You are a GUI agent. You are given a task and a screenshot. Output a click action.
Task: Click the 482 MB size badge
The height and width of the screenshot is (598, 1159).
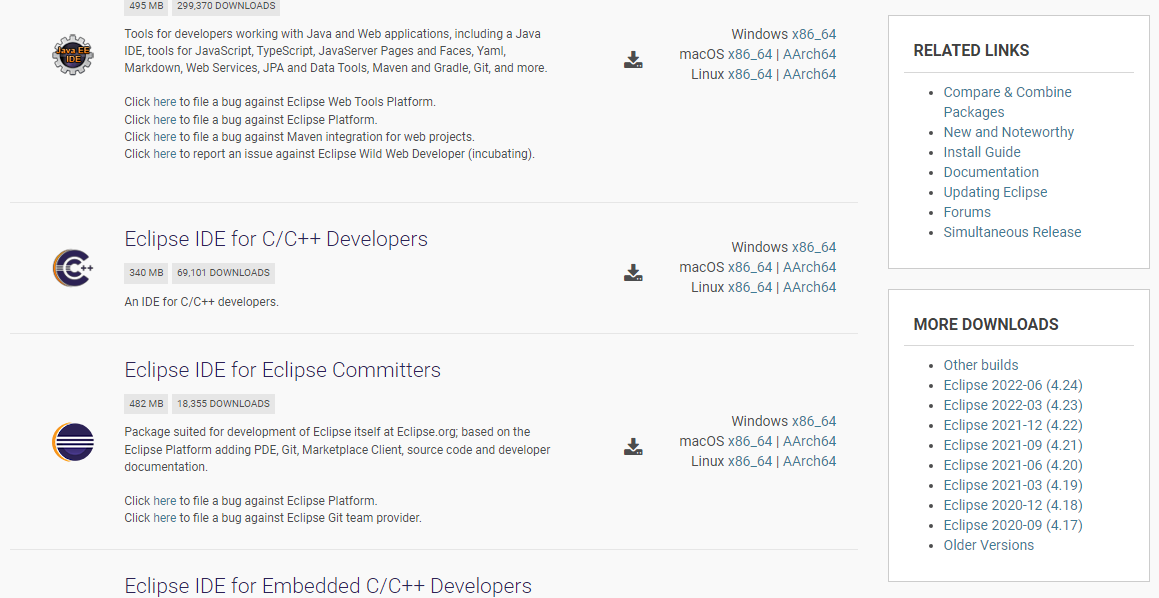tap(146, 404)
